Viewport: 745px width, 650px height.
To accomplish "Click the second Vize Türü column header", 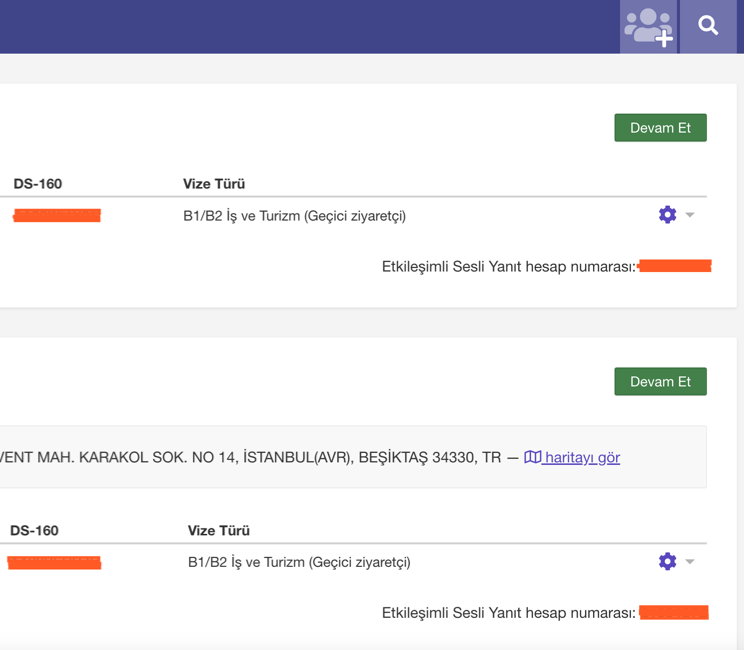I will (219, 530).
